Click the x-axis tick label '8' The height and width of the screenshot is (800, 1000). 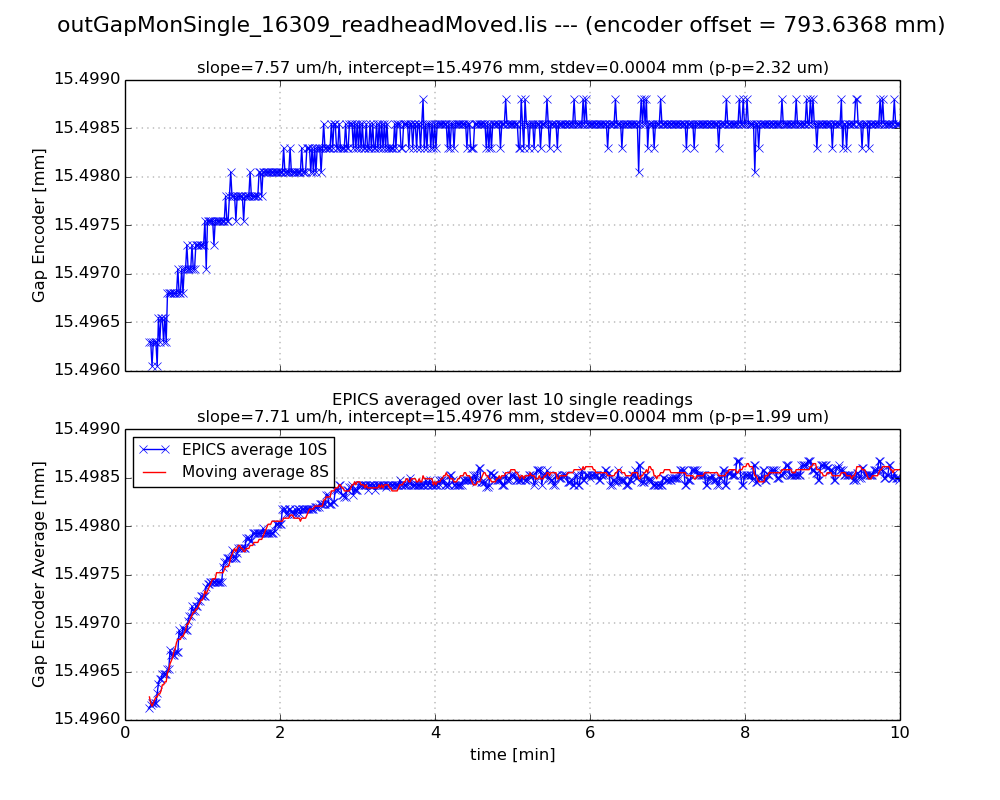pos(745,732)
